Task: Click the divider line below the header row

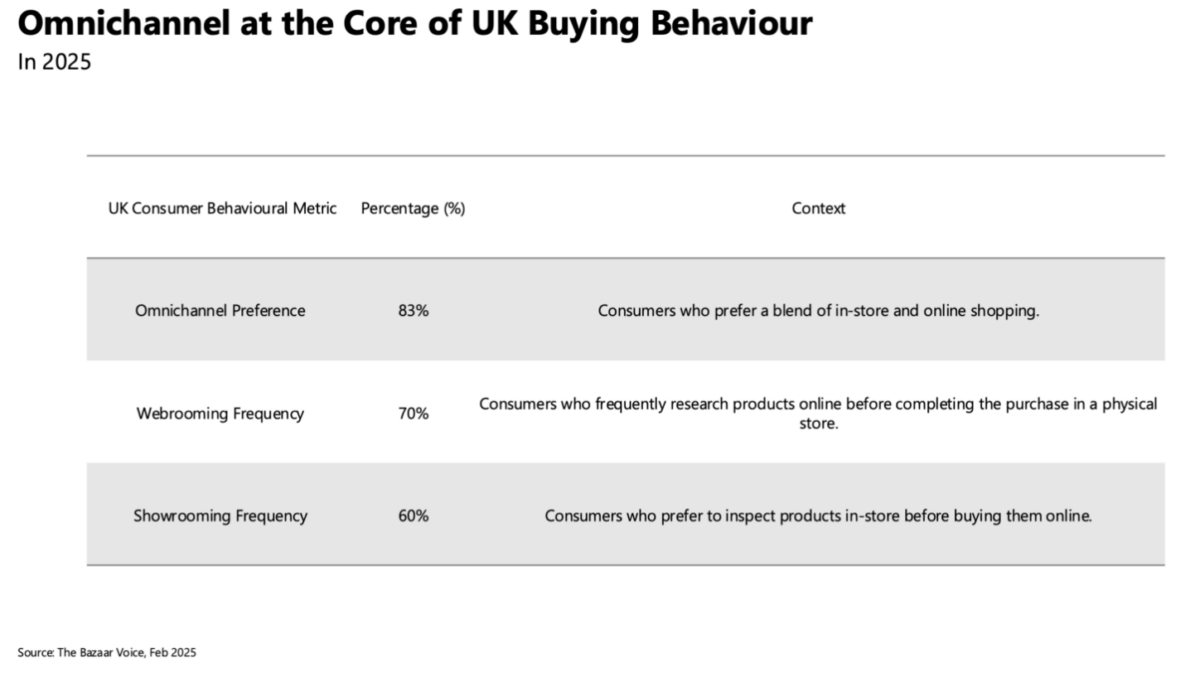Action: (x=625, y=258)
